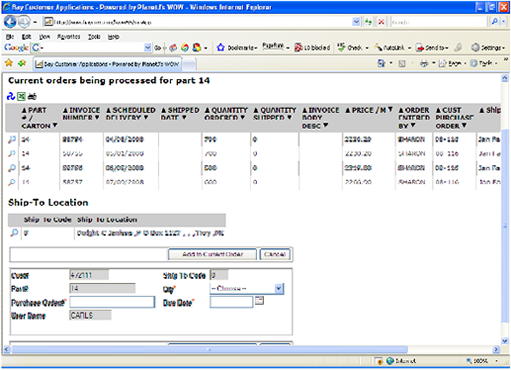Click the Favorites Center yellow star
The image size is (511, 370).
click(9, 63)
